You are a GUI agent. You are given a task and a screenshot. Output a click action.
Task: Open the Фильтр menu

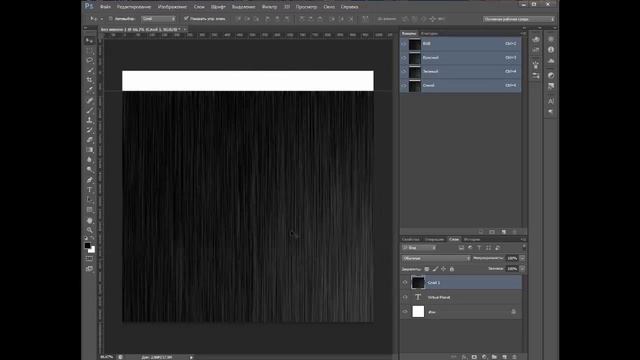click(x=269, y=7)
